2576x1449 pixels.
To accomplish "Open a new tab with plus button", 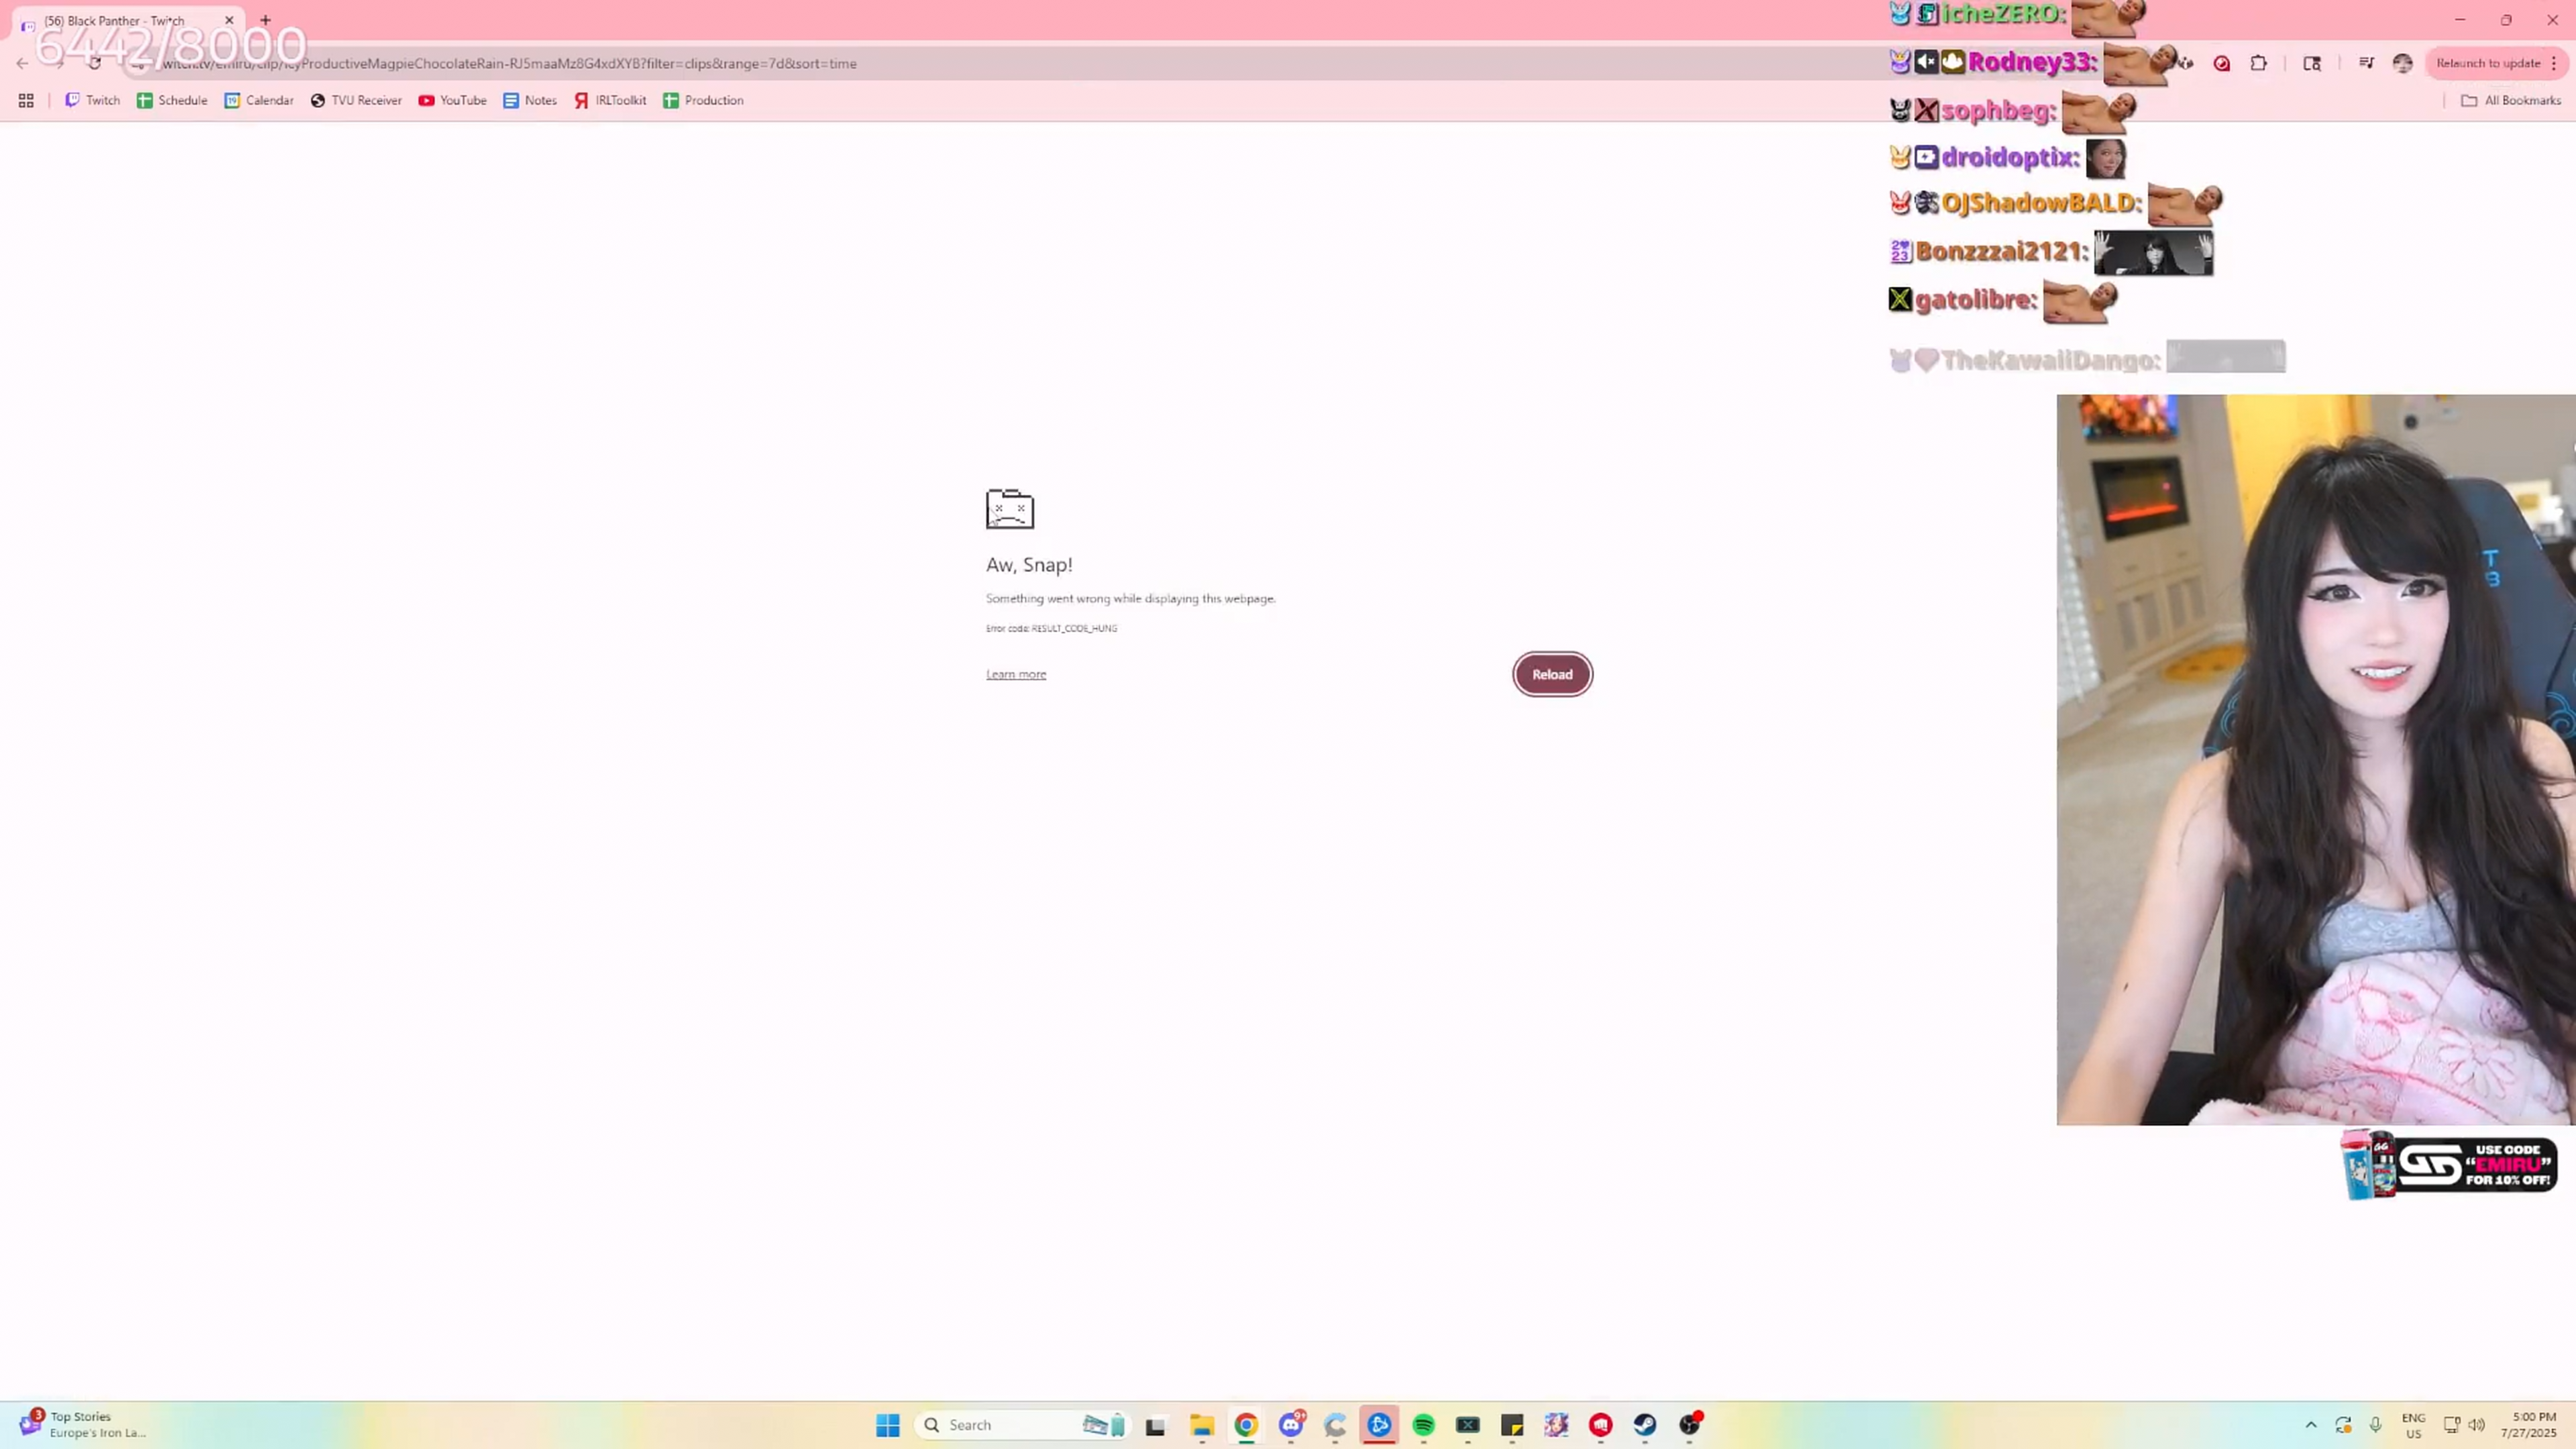I will (x=265, y=20).
